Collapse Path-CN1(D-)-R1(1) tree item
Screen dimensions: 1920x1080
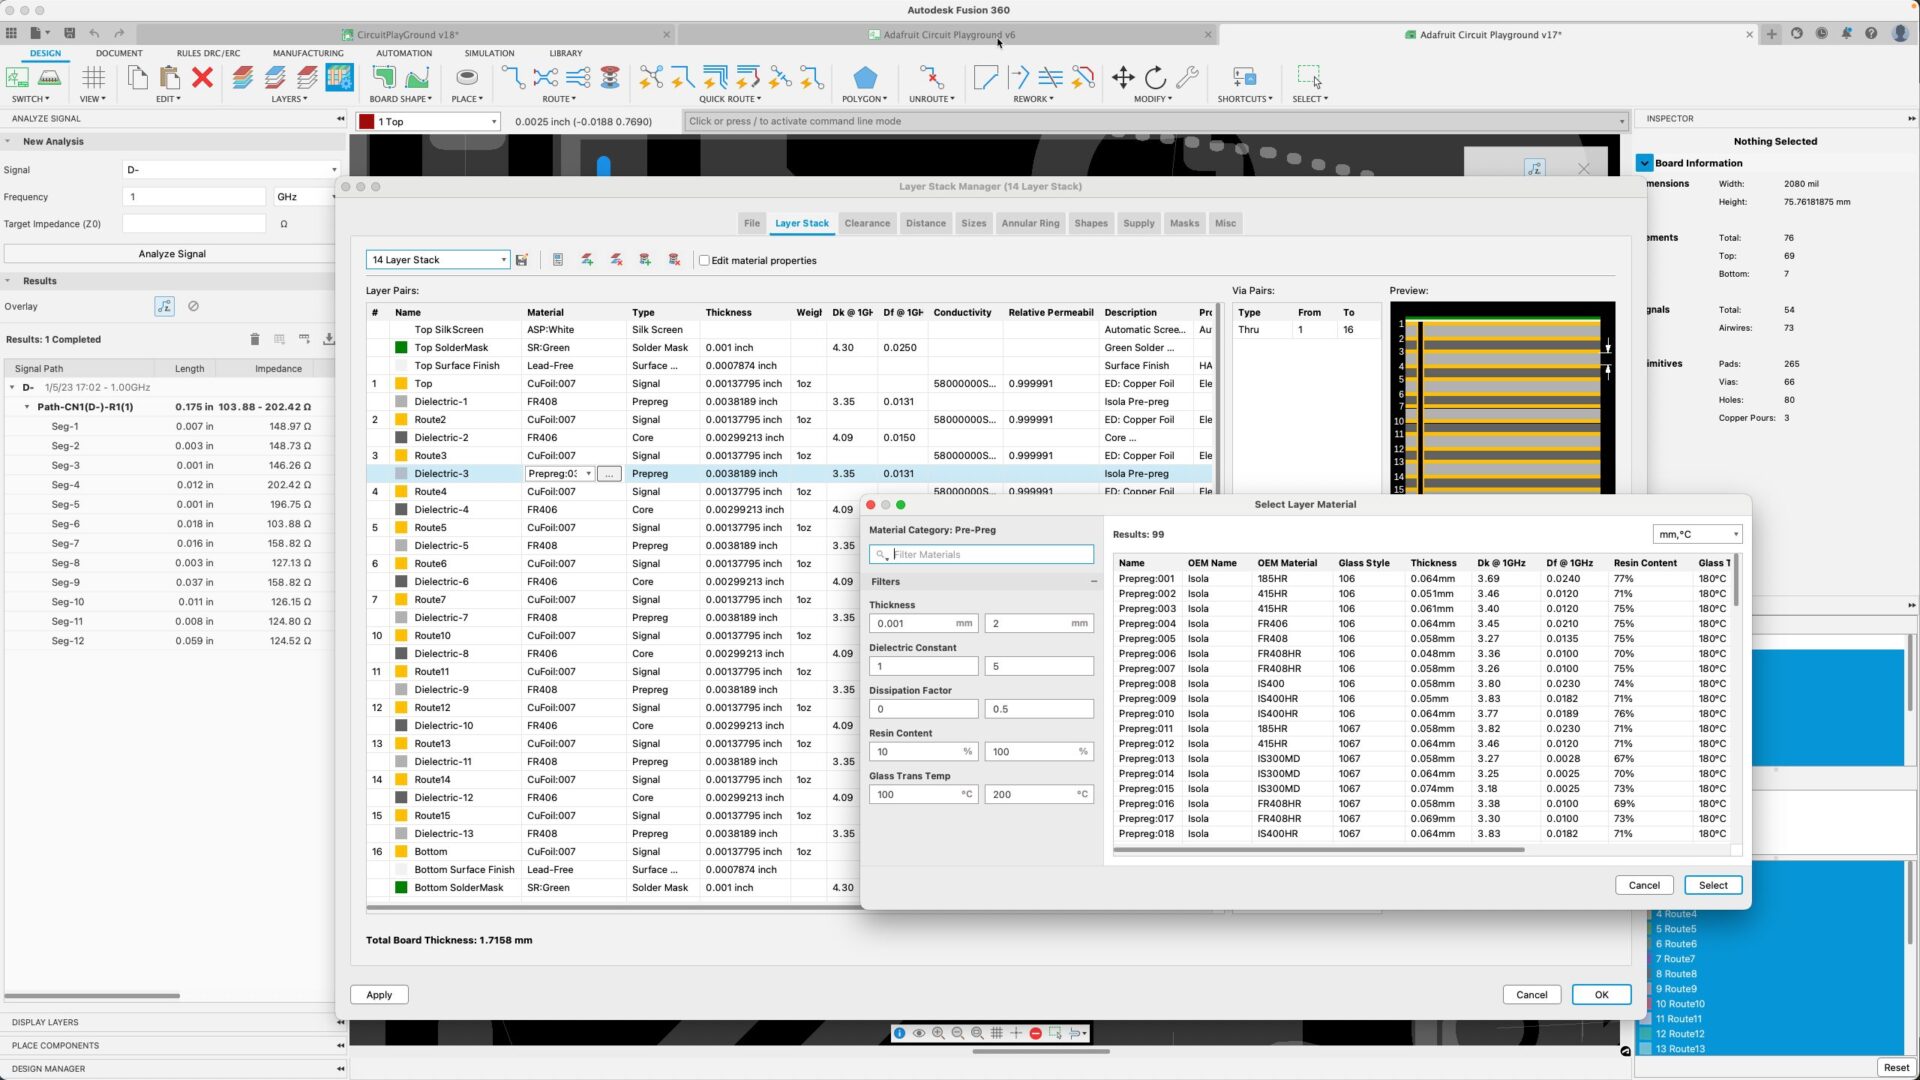[x=27, y=407]
